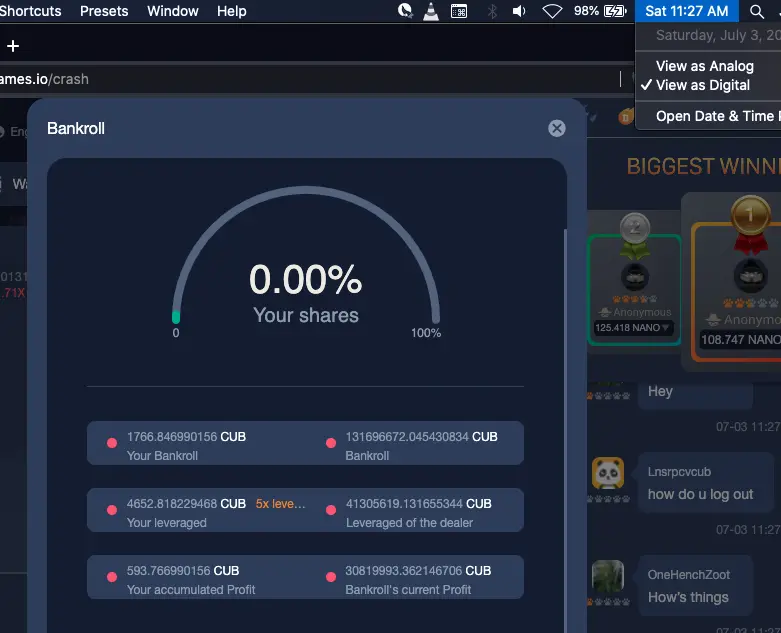Image resolution: width=781 pixels, height=633 pixels.
Task: Click the Bankroll dialog title
Action: click(76, 128)
